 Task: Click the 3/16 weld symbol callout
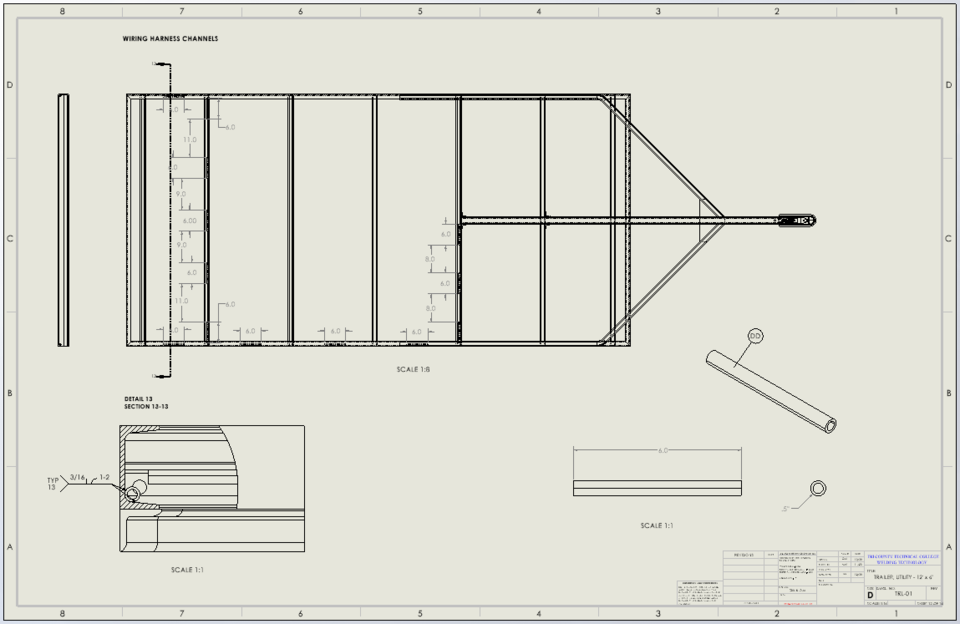coord(77,476)
